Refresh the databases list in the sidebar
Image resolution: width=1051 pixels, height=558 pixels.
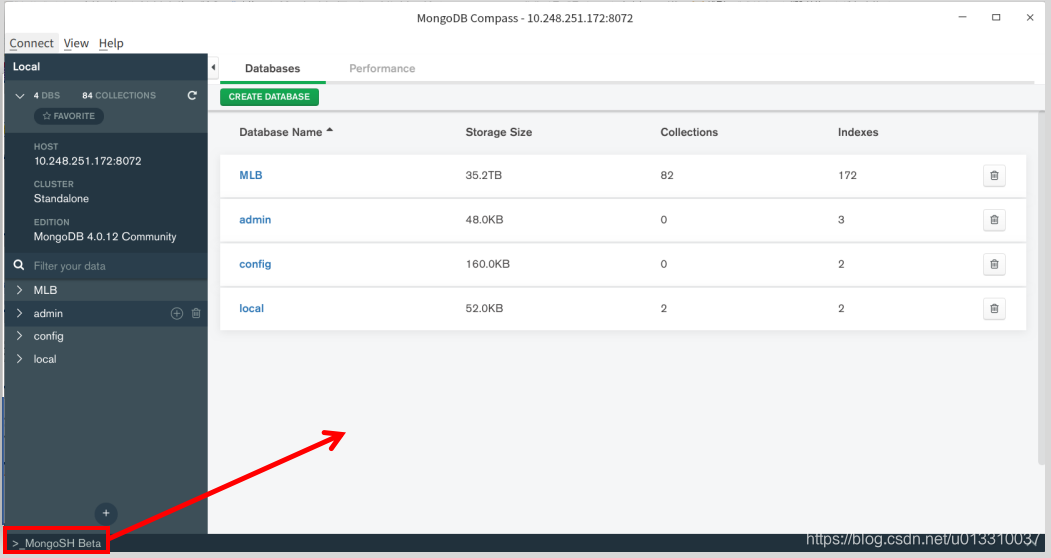pyautogui.click(x=192, y=95)
